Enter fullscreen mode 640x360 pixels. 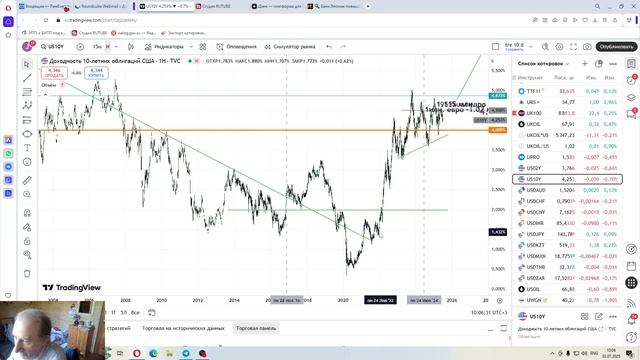[573, 47]
